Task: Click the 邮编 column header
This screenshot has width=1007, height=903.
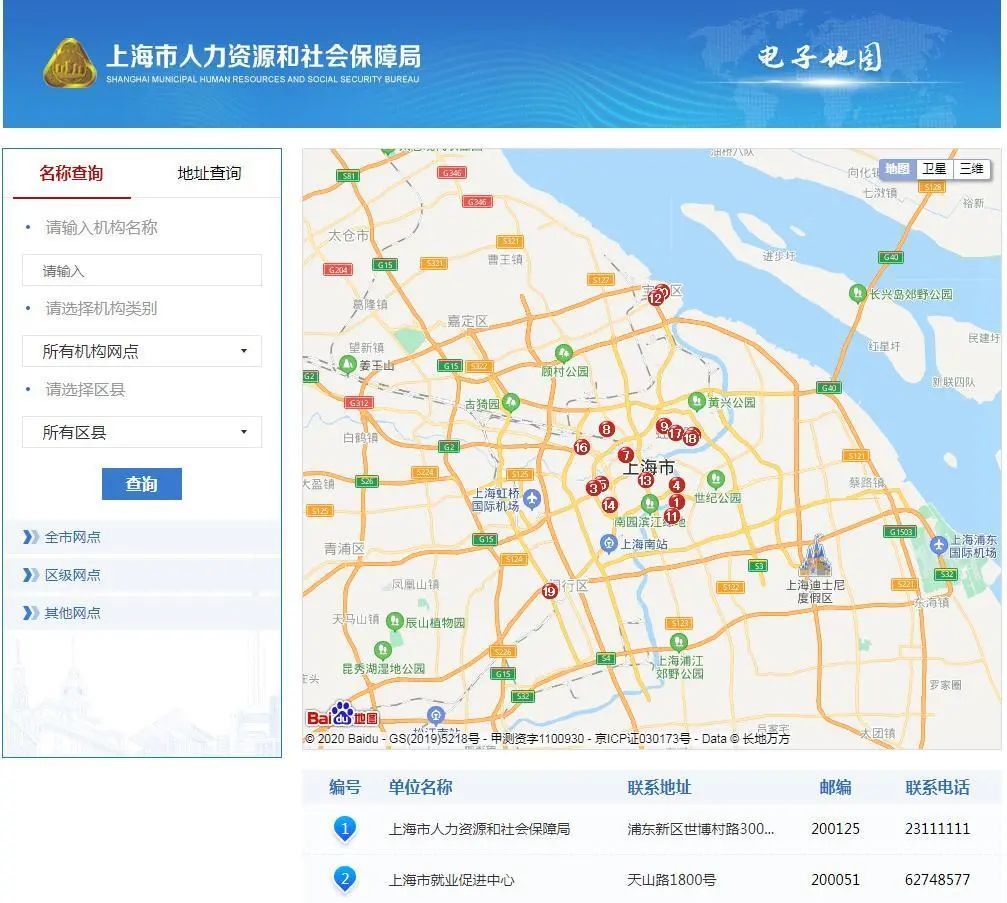Action: coord(836,787)
